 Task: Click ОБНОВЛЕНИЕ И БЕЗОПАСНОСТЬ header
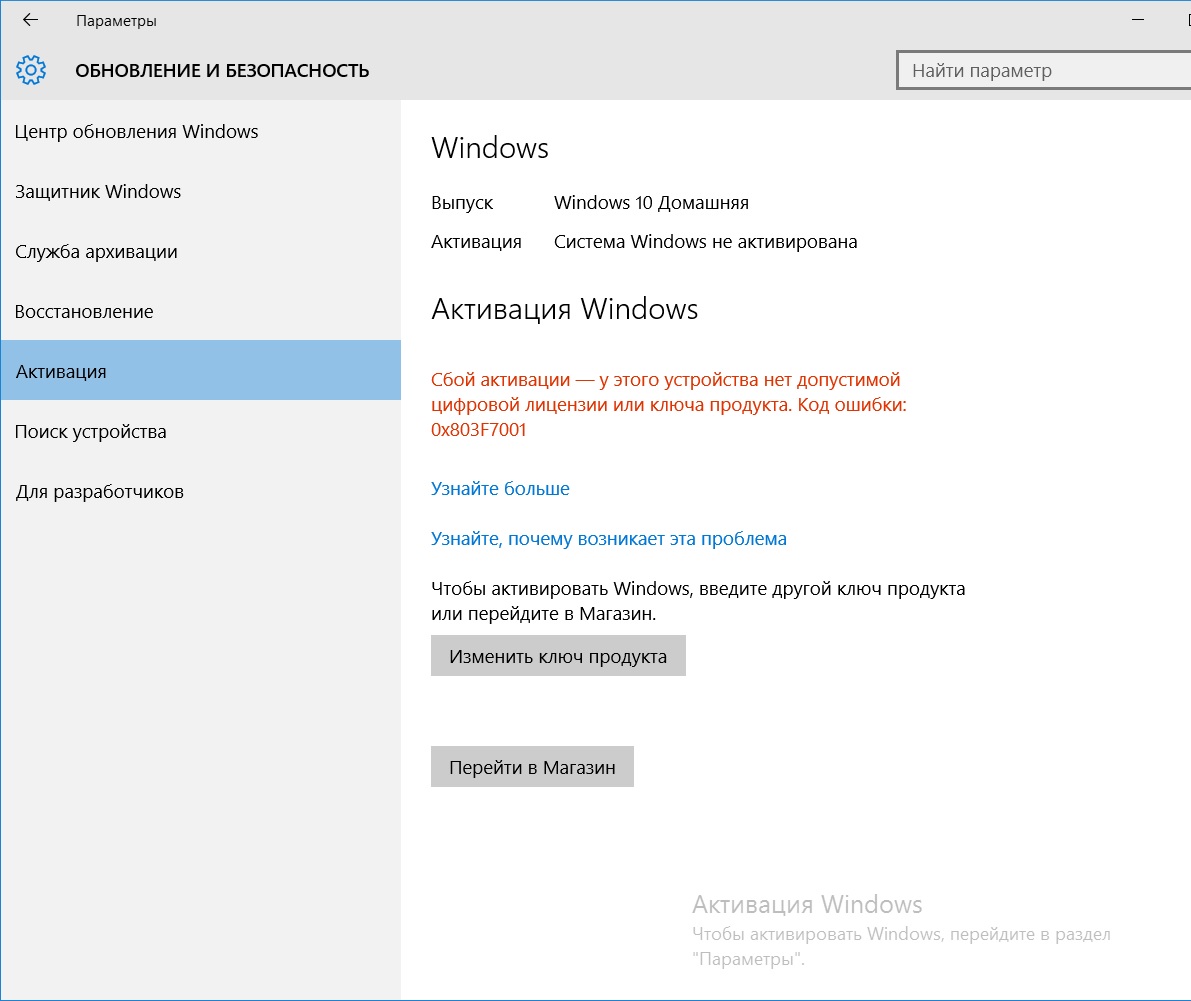point(222,71)
